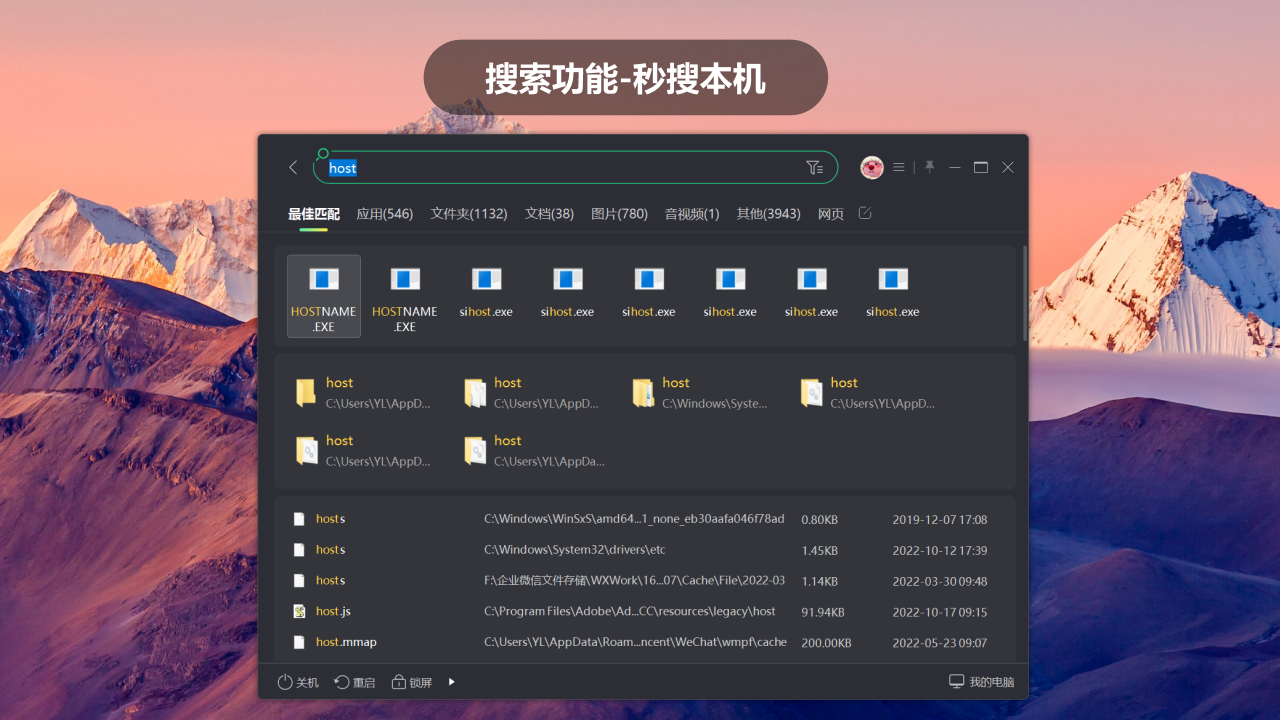1280x720 pixels.
Task: Select the HOSTNAME.EXE result thumbnail
Action: click(323, 295)
